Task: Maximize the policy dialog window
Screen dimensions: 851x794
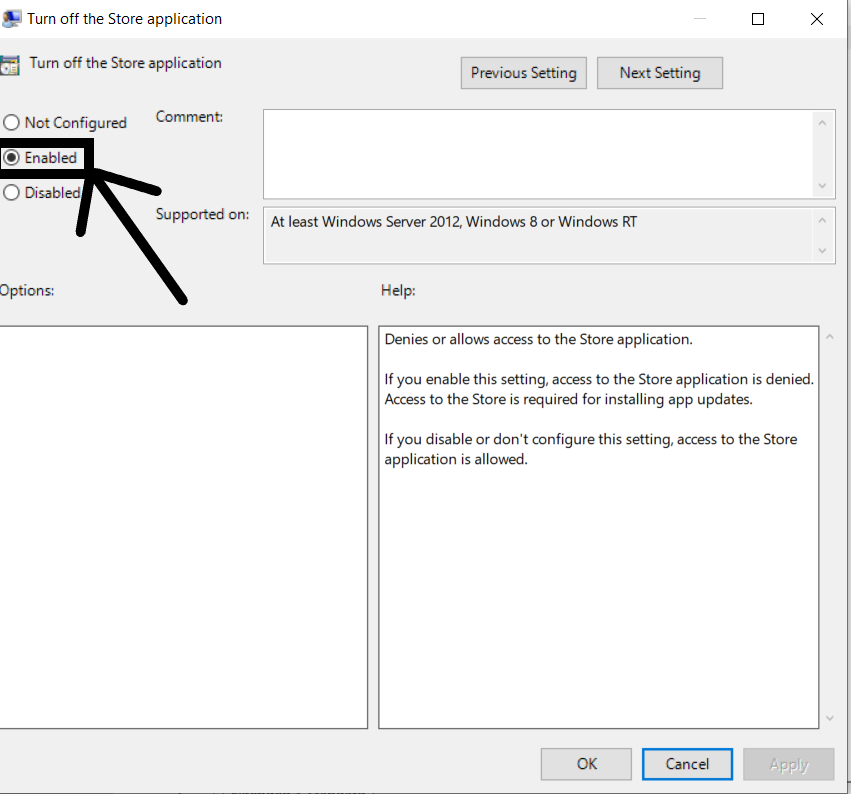Action: click(x=758, y=19)
